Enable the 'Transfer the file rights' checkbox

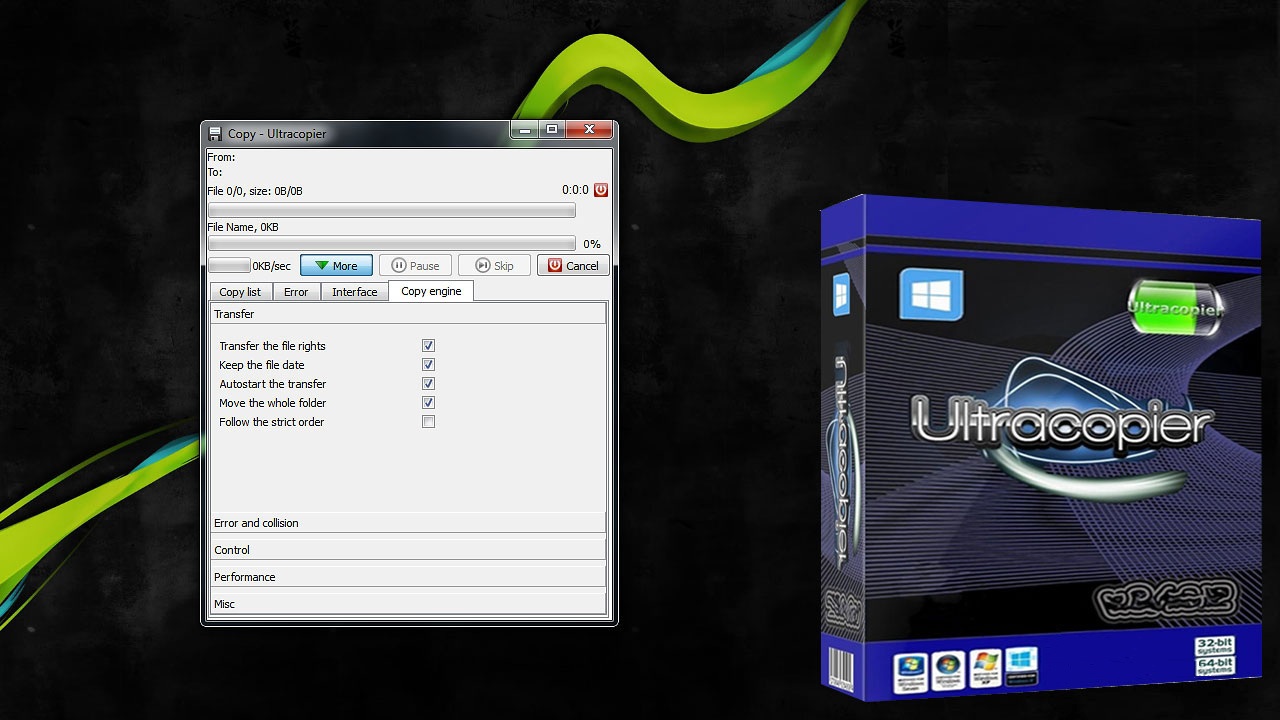pyautogui.click(x=428, y=345)
